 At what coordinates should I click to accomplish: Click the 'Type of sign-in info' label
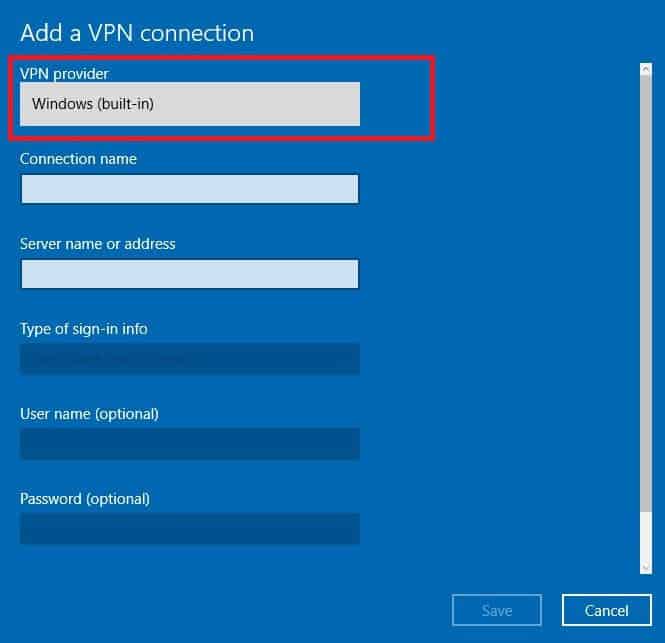(84, 329)
